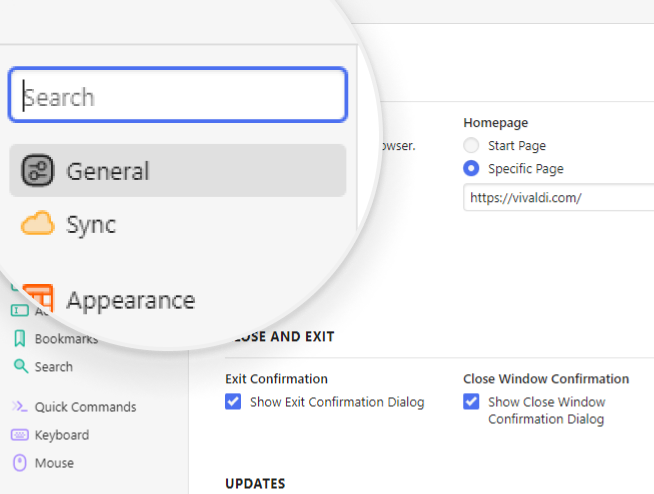
Task: Toggle Show Close Window Confirmation Dialog checkbox
Action: (471, 402)
